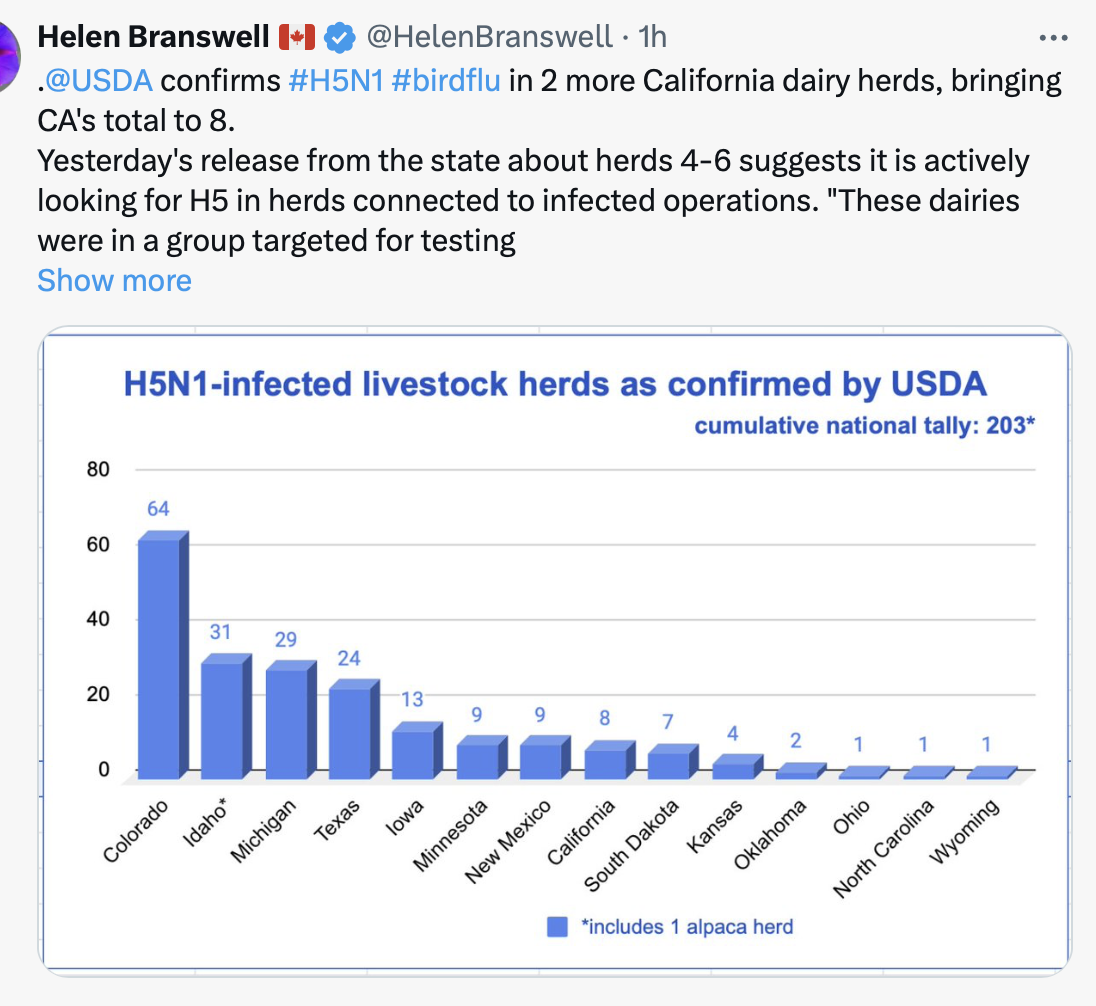Open the three-dot more options menu
This screenshot has width=1096, height=1006.
coord(1054,38)
